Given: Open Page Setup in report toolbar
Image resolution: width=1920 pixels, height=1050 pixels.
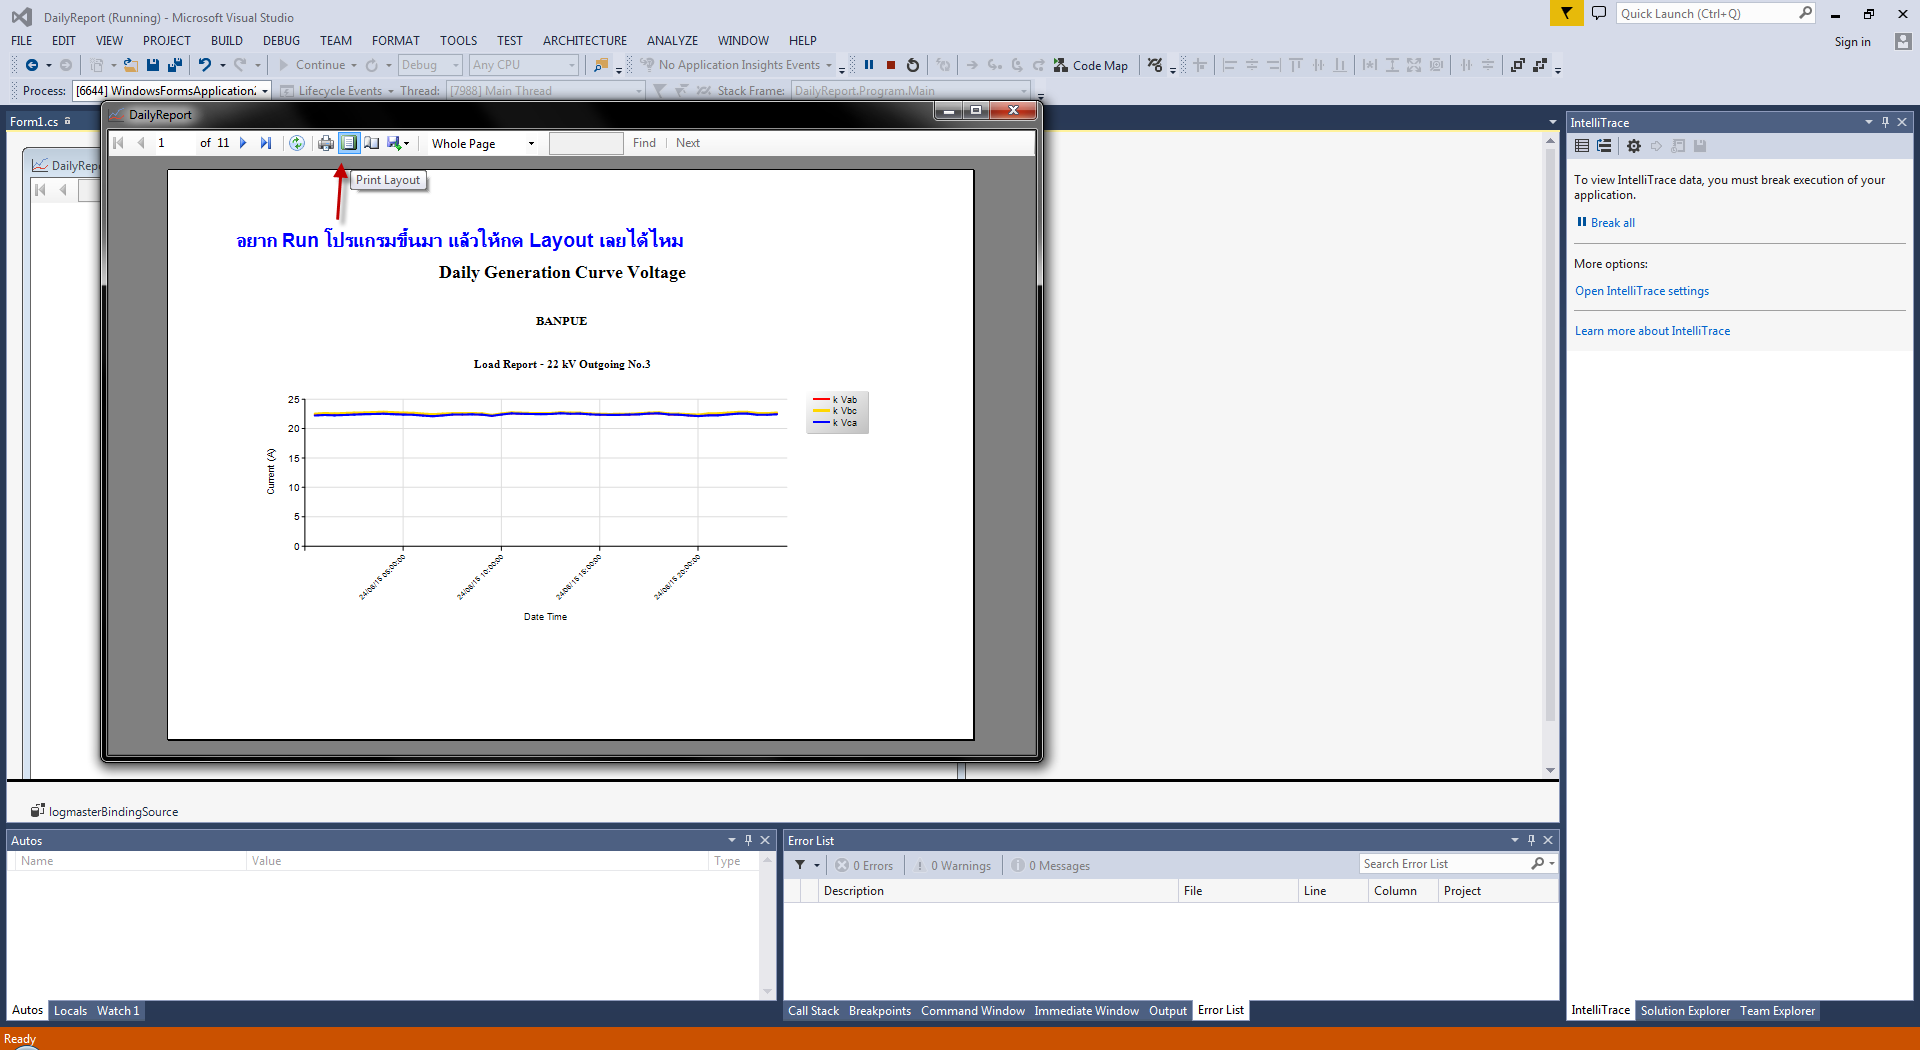Looking at the screenshot, I should pos(372,143).
